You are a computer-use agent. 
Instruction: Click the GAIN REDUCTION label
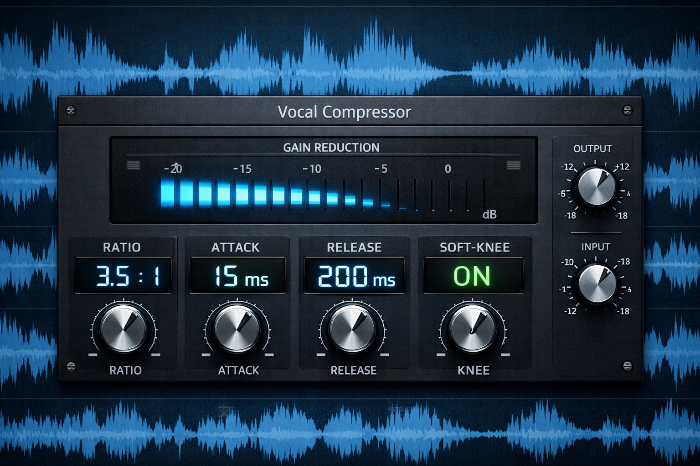pos(331,148)
